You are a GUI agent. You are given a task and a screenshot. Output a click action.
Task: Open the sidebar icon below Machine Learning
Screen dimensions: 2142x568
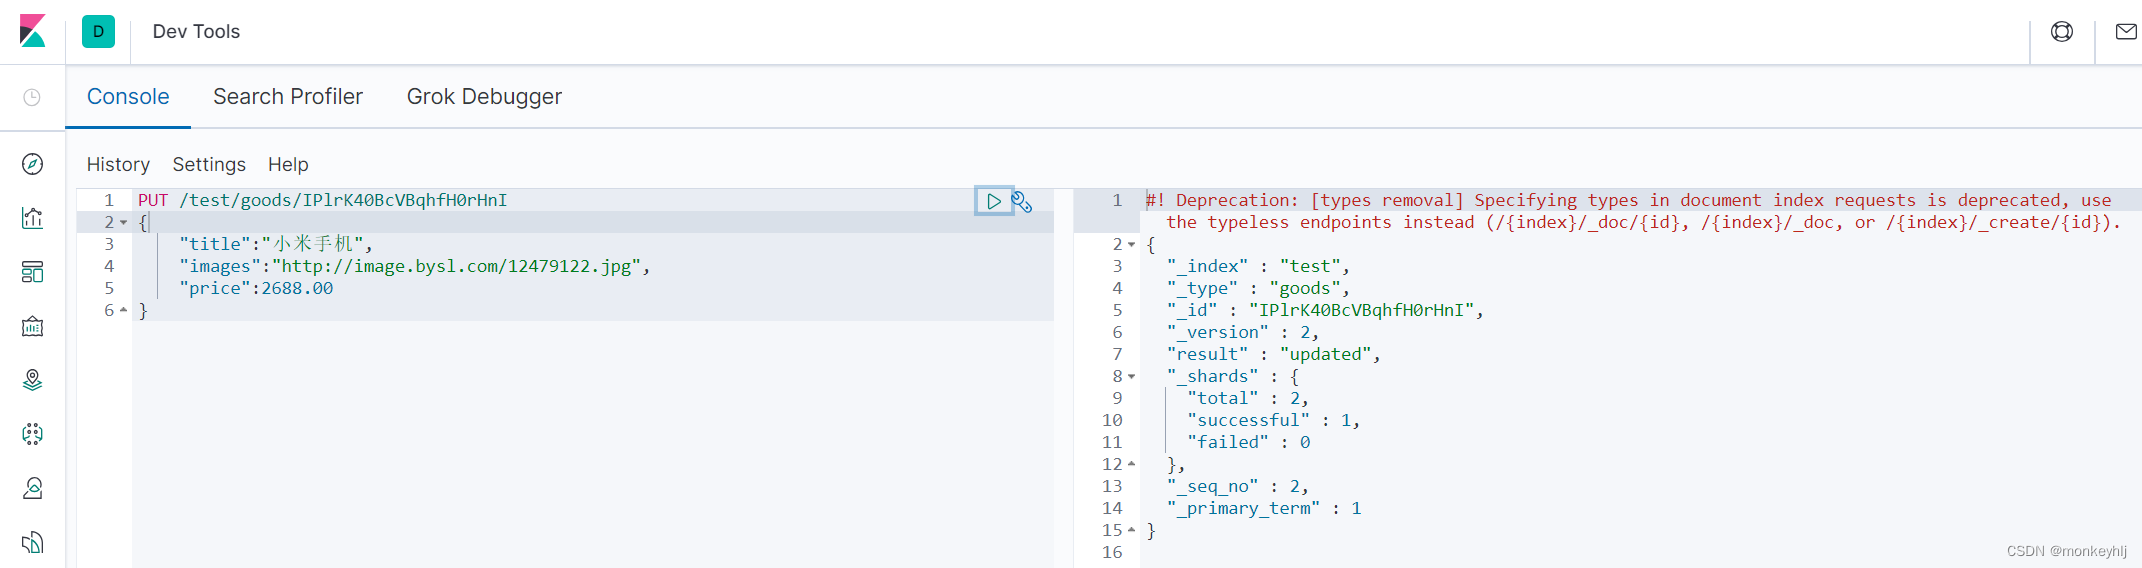pos(32,488)
